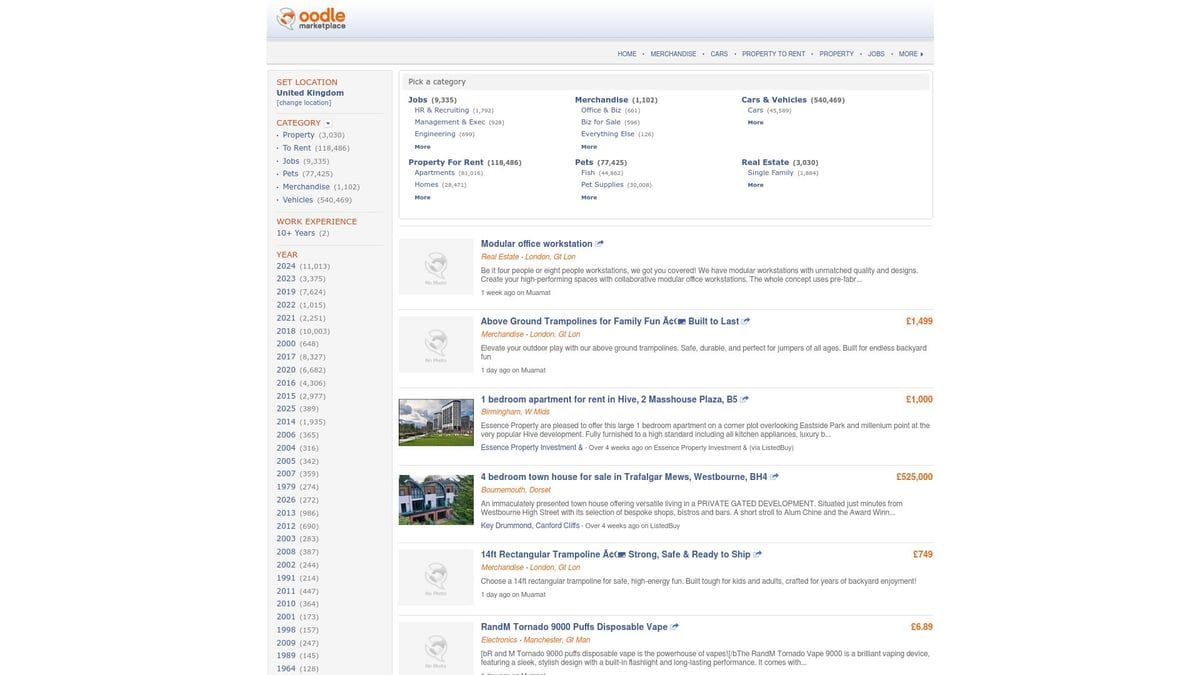
Task: Open the RandM Tornado 9000 Puffs Disposable Vape listing
Action: [574, 627]
